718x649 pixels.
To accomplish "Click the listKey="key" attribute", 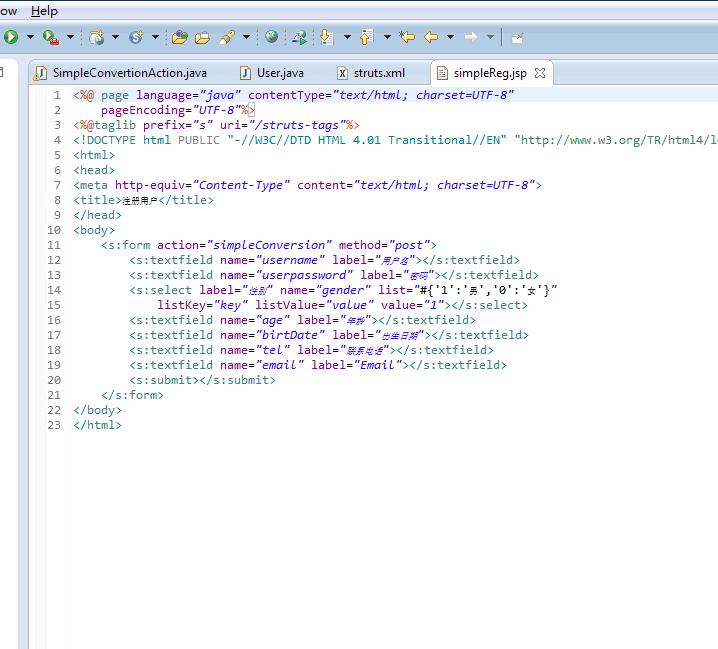I will 202,305.
